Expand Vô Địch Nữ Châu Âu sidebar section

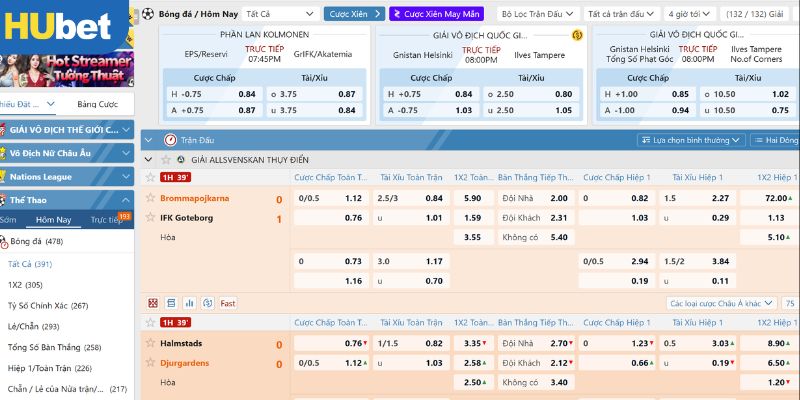click(x=67, y=153)
